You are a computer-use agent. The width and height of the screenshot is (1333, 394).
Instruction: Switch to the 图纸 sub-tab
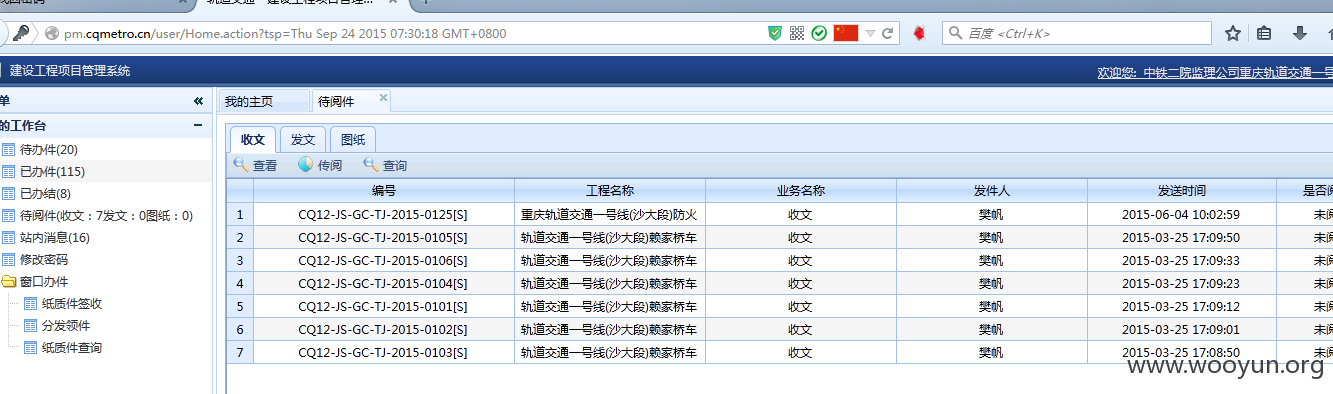(x=353, y=139)
